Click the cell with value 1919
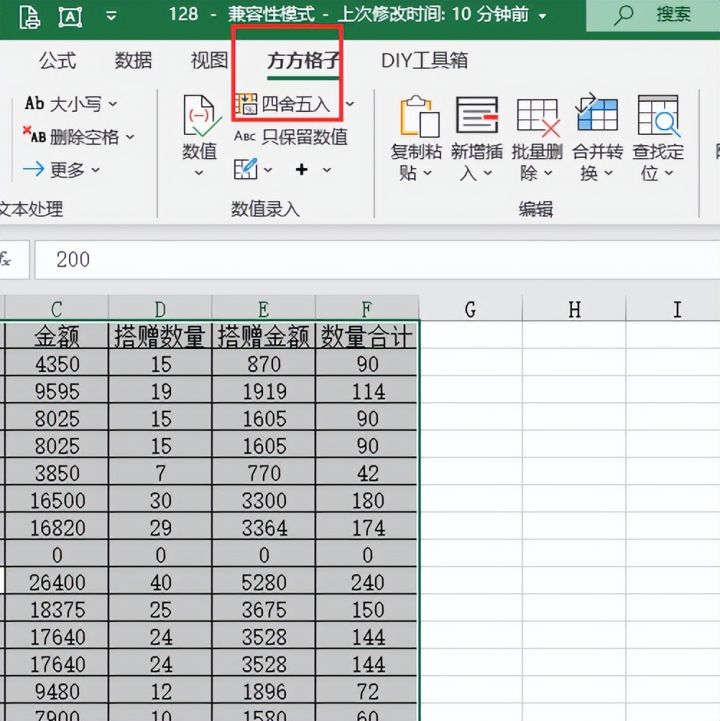The image size is (720, 721). tap(263, 391)
